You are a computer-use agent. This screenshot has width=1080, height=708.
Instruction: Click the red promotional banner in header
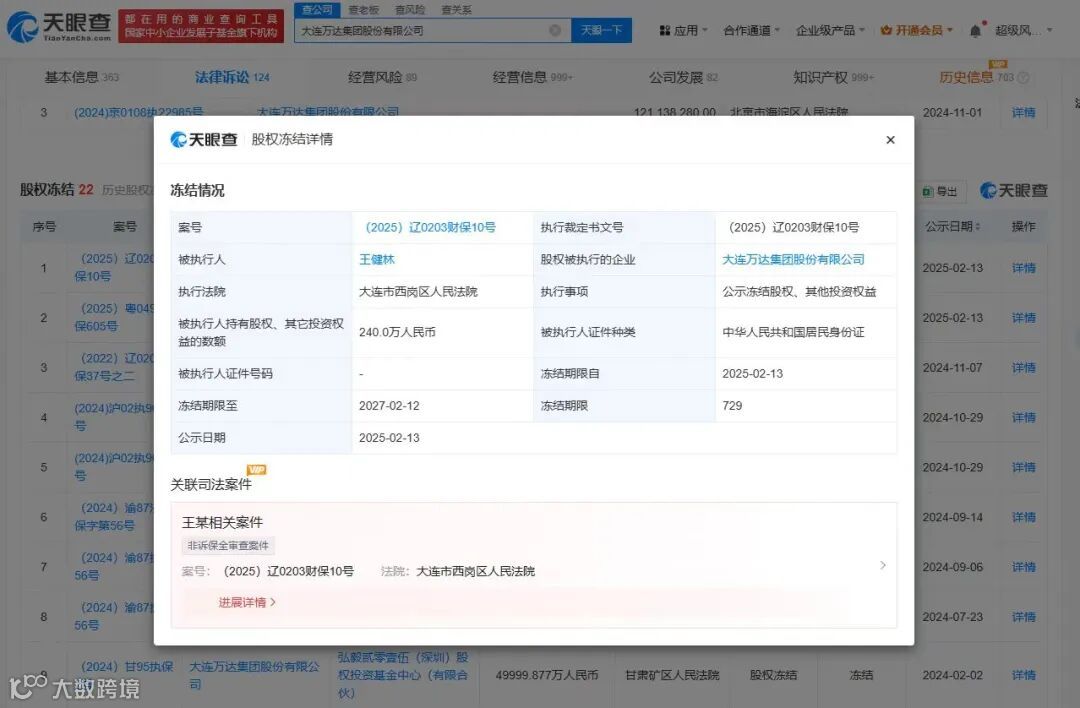pos(201,26)
